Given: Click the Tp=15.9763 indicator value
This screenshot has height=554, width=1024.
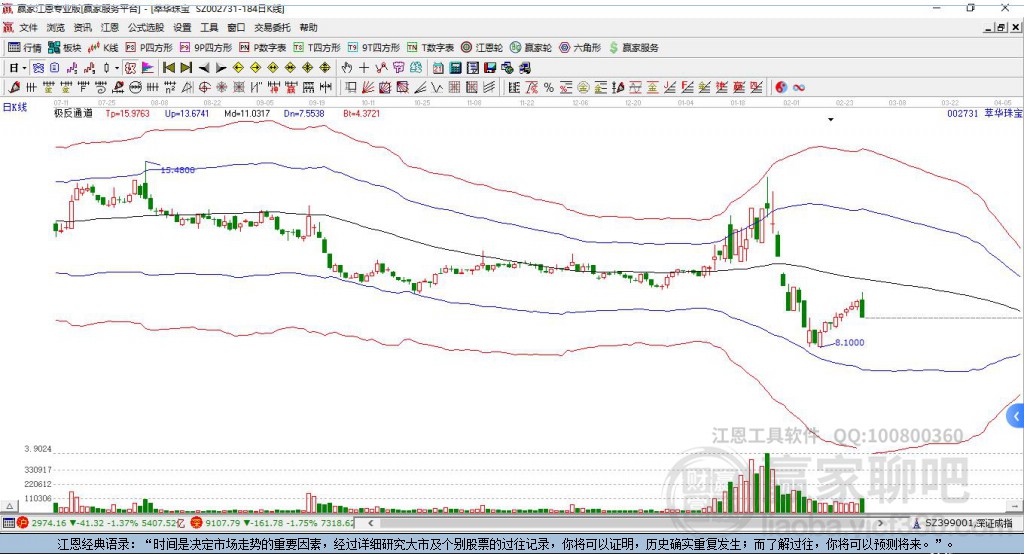Looking at the screenshot, I should (127, 114).
